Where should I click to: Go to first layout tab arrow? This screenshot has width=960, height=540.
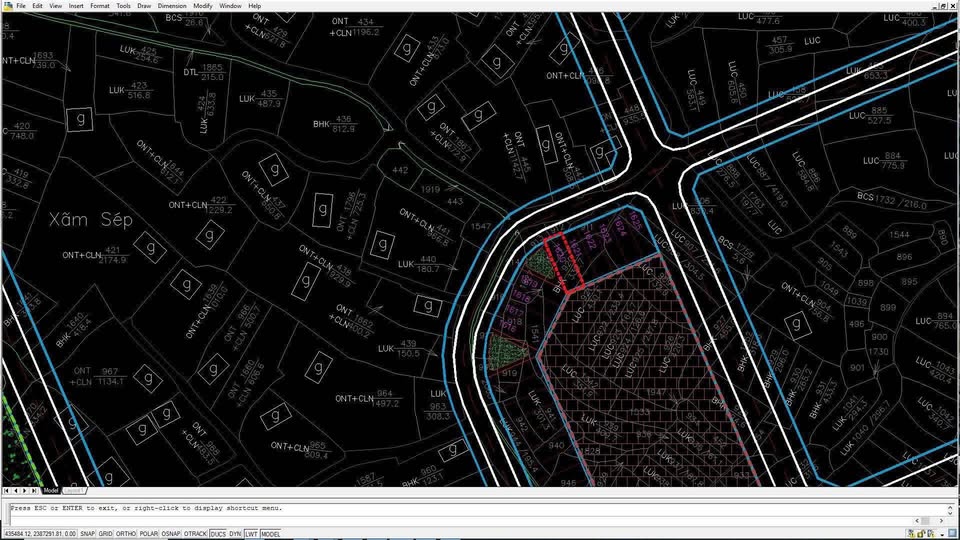point(7,491)
